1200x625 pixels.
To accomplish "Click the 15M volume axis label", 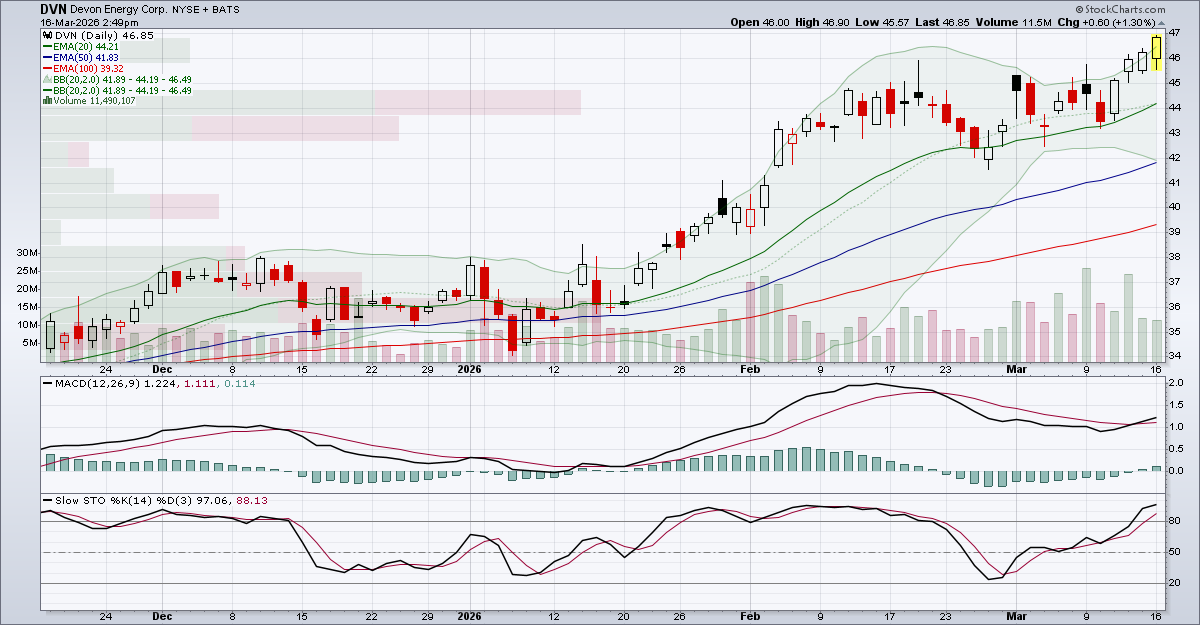I will coord(27,306).
